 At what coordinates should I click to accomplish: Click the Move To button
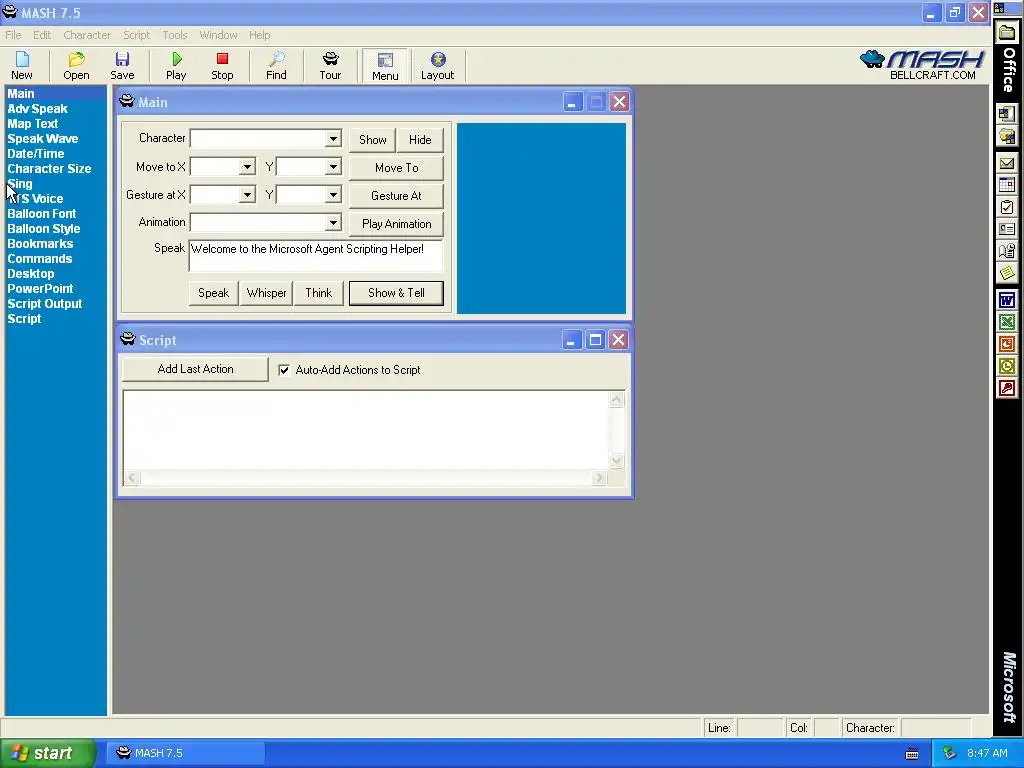[396, 168]
